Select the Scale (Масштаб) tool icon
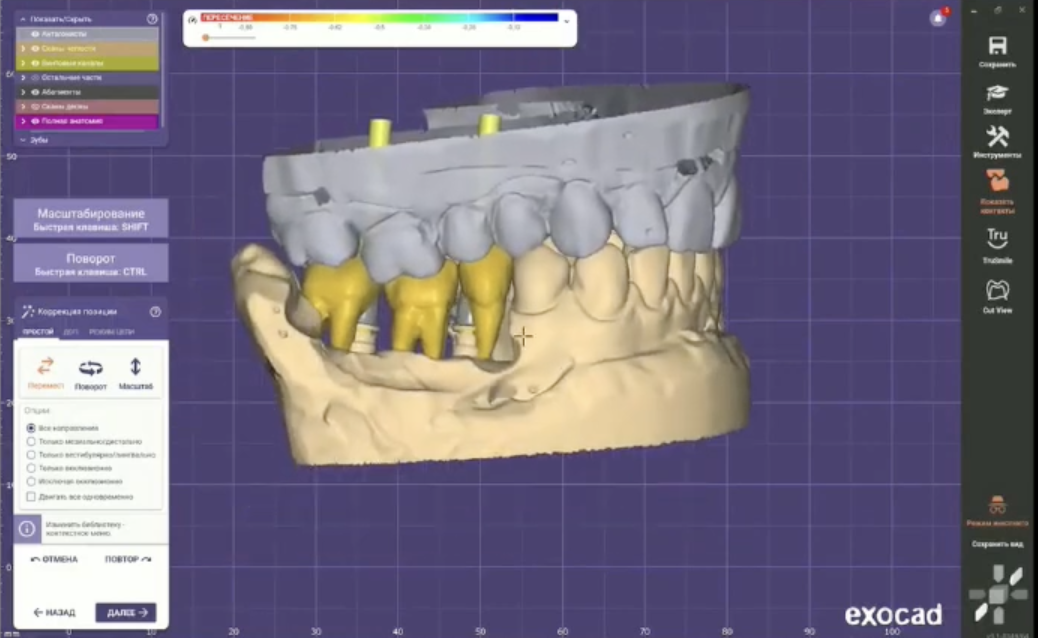This screenshot has width=1038, height=638. pyautogui.click(x=135, y=367)
